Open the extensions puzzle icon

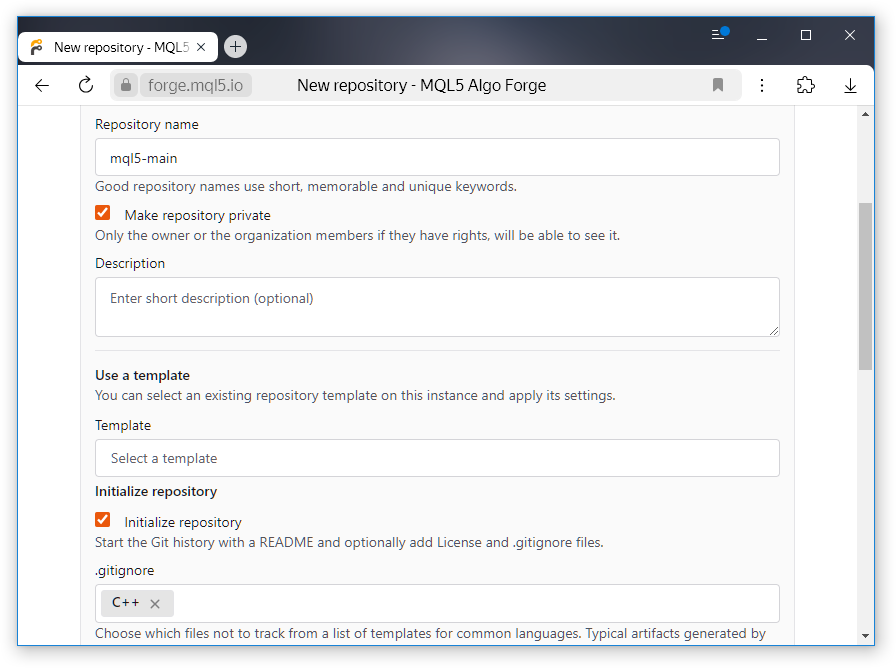pos(805,85)
